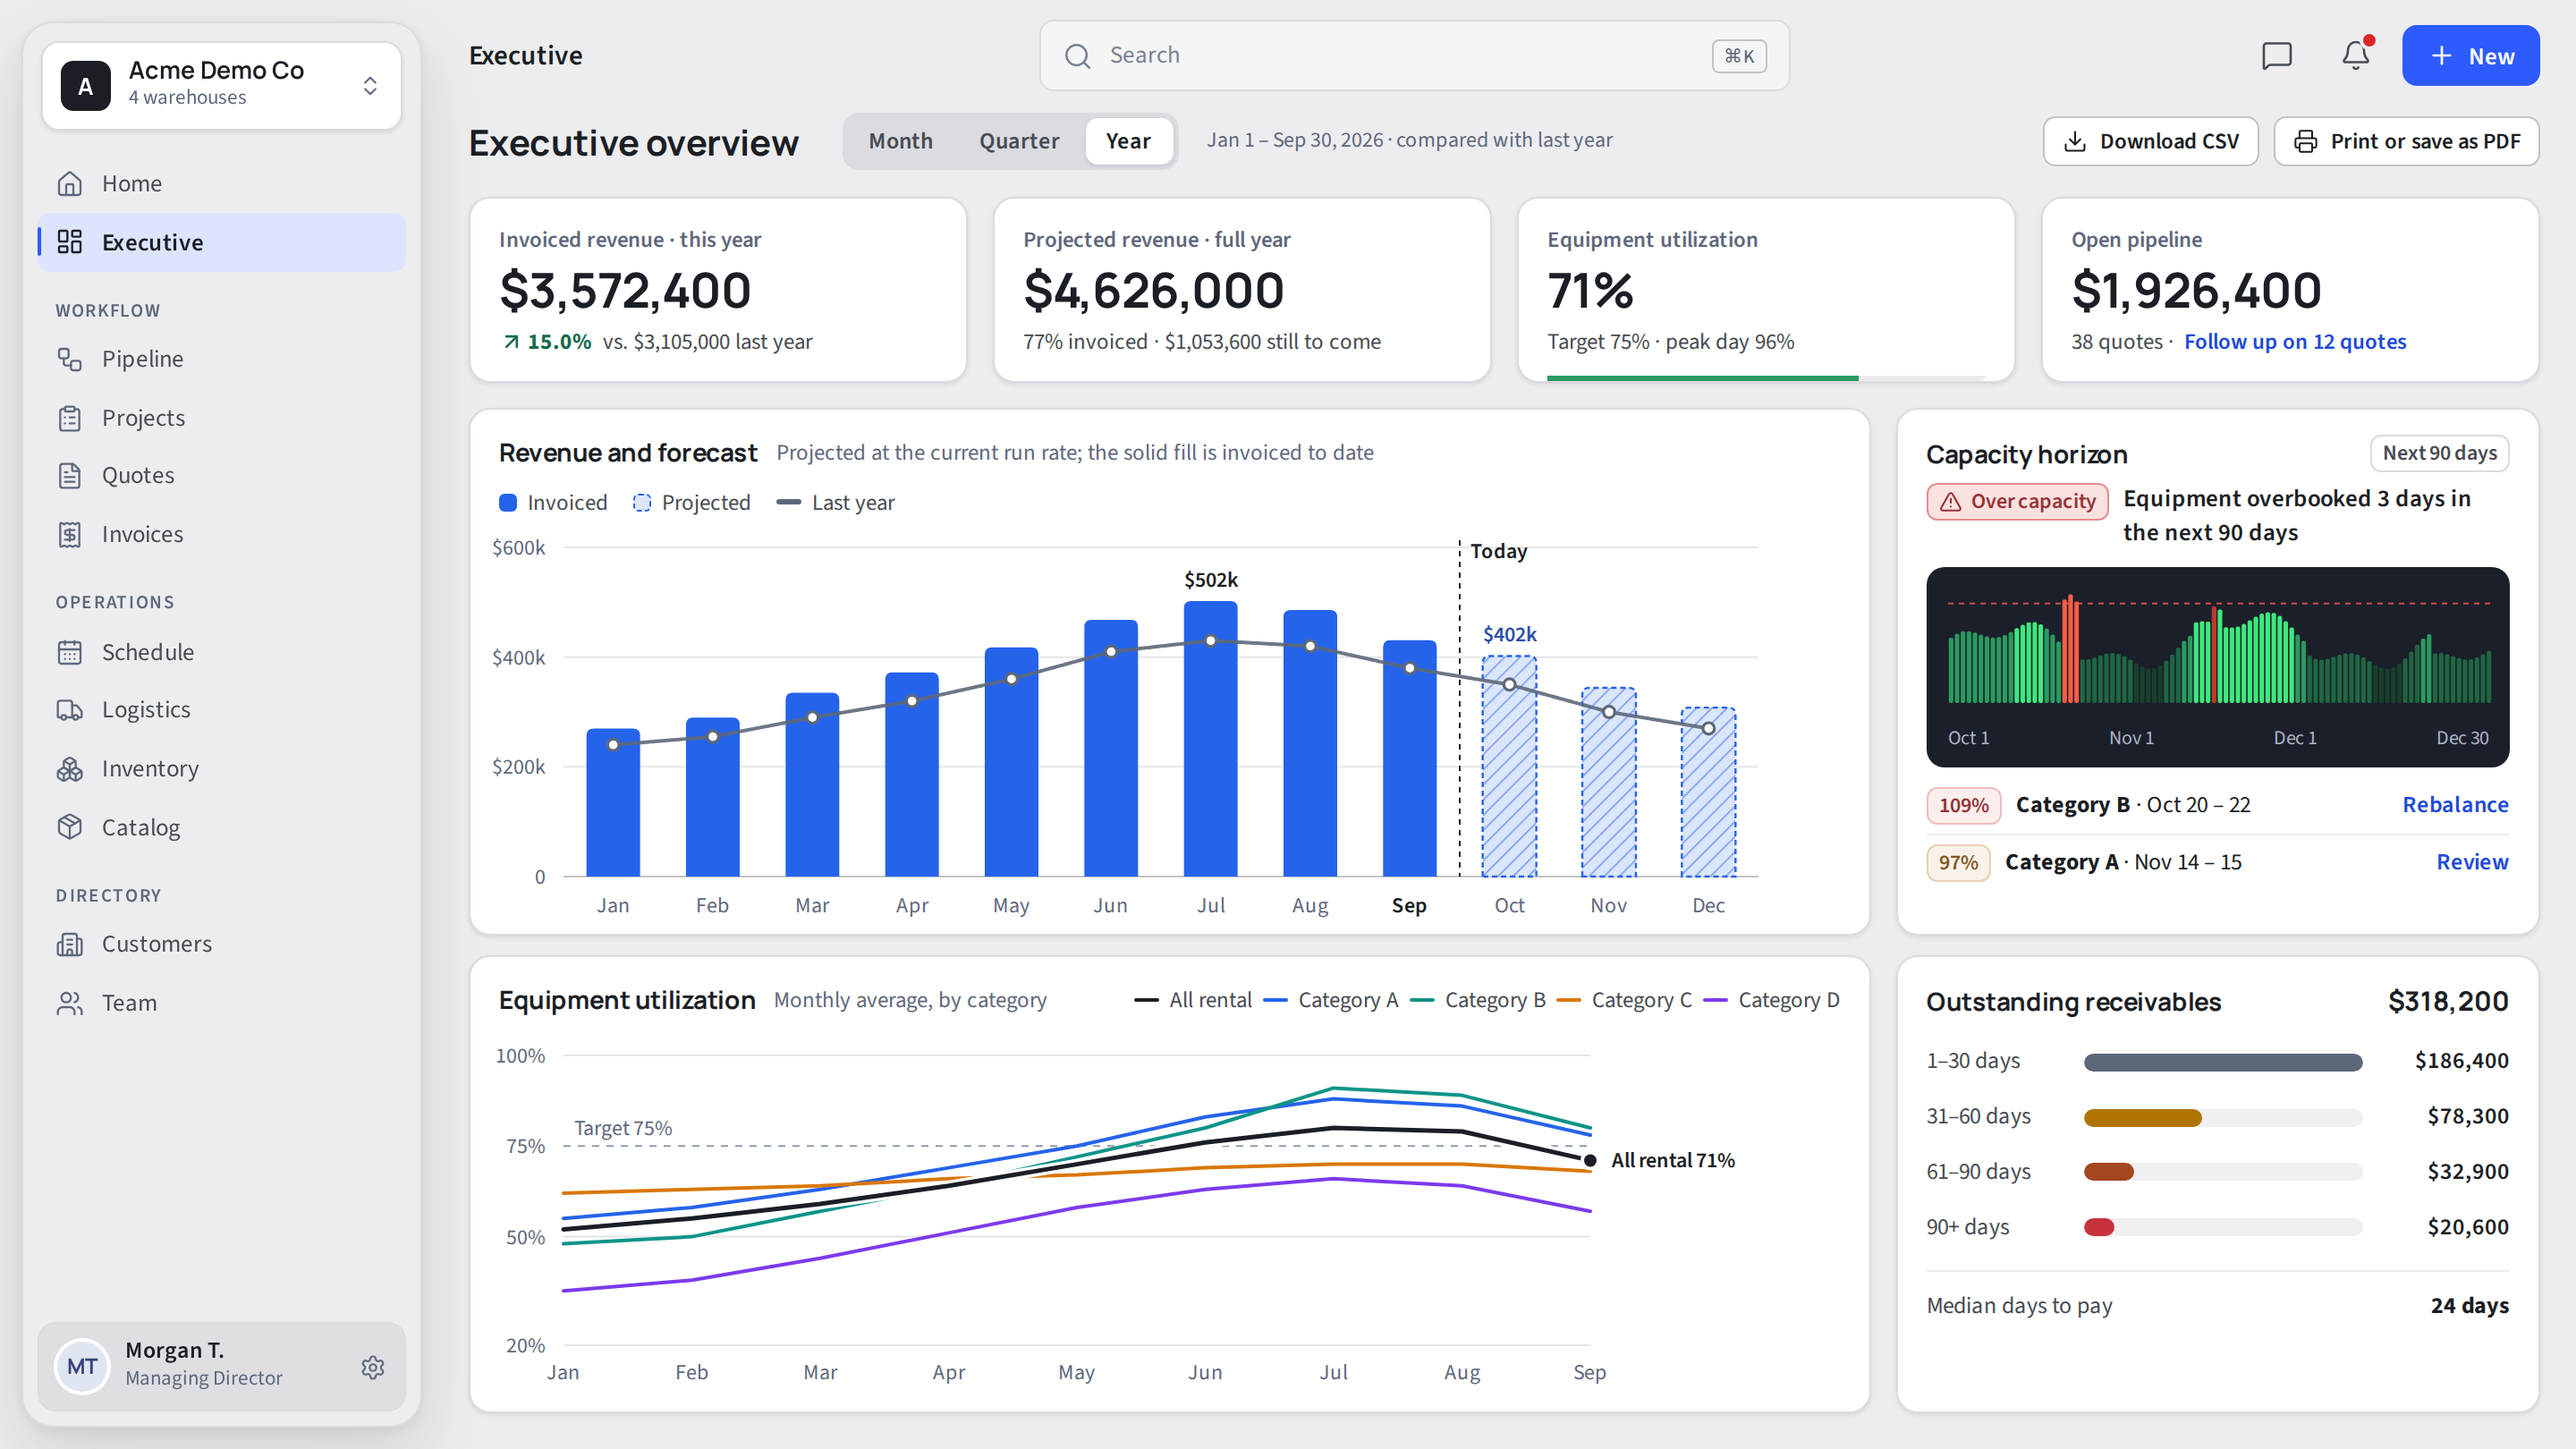Toggle the Last year legend entry
The width and height of the screenshot is (2576, 1449).
[x=835, y=503]
